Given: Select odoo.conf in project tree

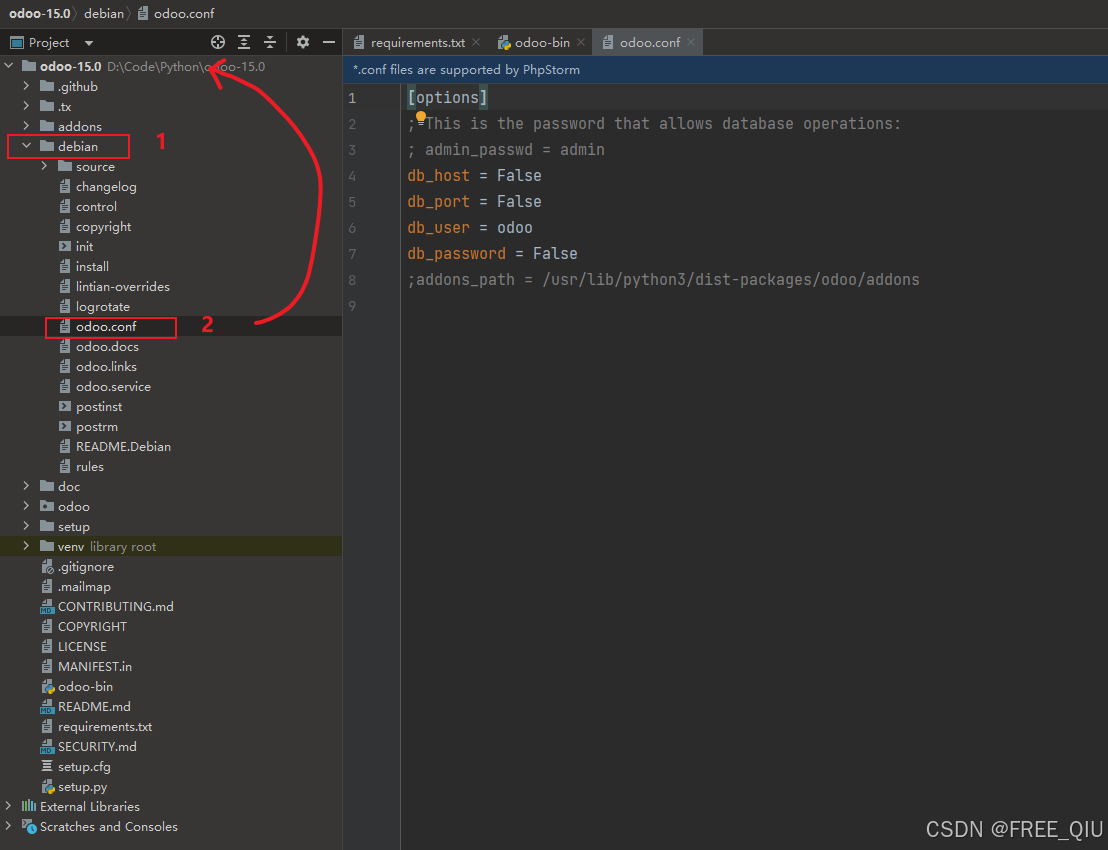Looking at the screenshot, I should (x=106, y=326).
